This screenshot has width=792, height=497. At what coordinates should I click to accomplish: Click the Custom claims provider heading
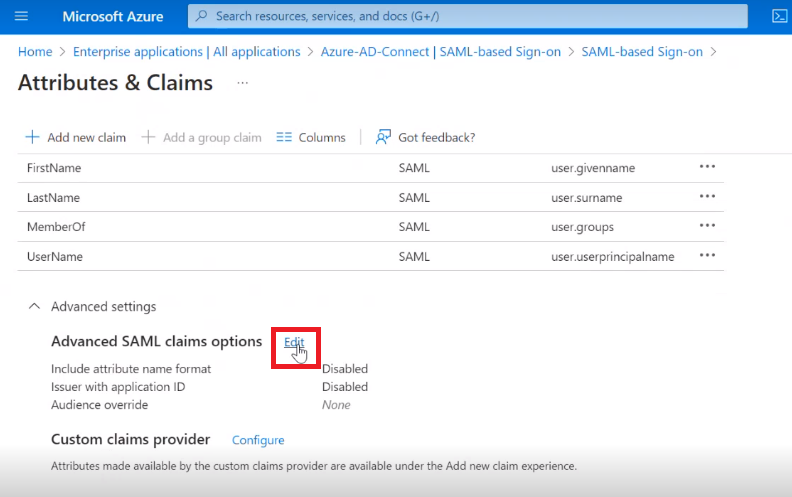[130, 440]
